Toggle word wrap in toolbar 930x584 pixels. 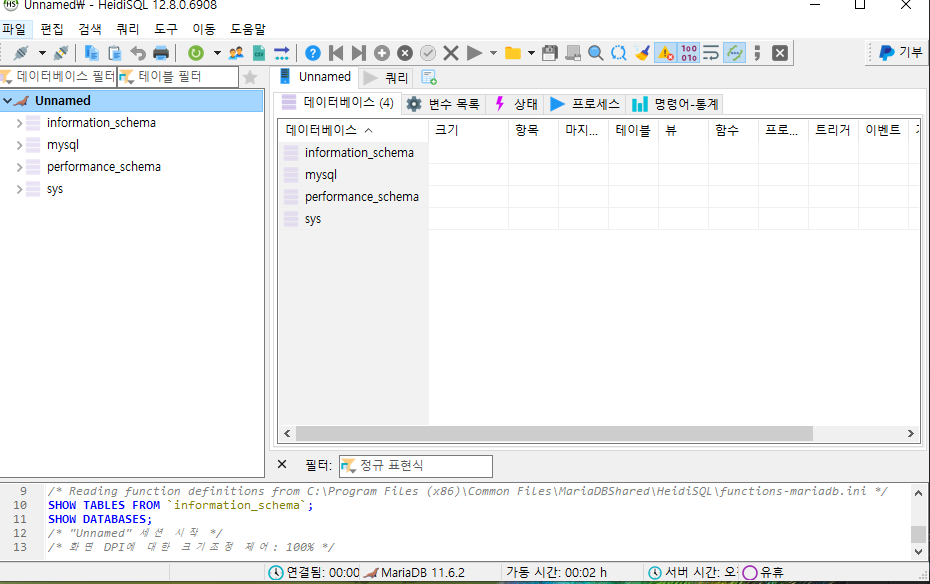pos(711,53)
